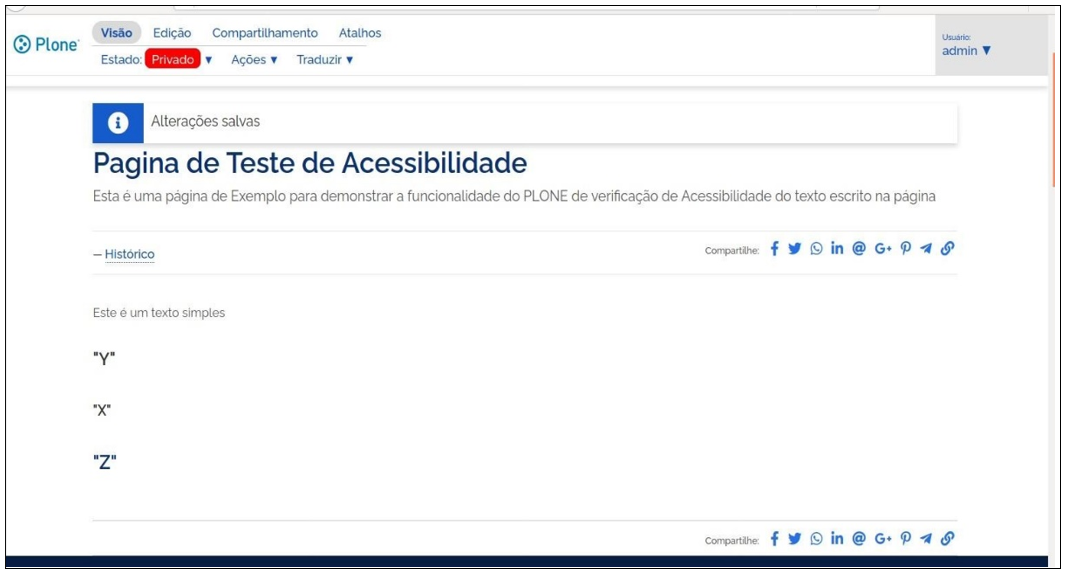Share on Google+ from the bottom share bar
This screenshot has height=574, width=1067.
point(883,539)
